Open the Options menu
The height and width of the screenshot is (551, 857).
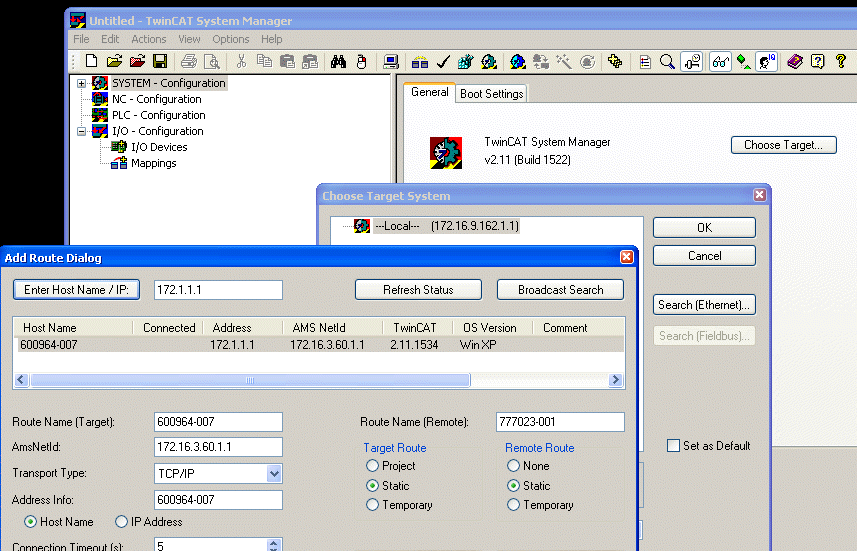[x=231, y=39]
